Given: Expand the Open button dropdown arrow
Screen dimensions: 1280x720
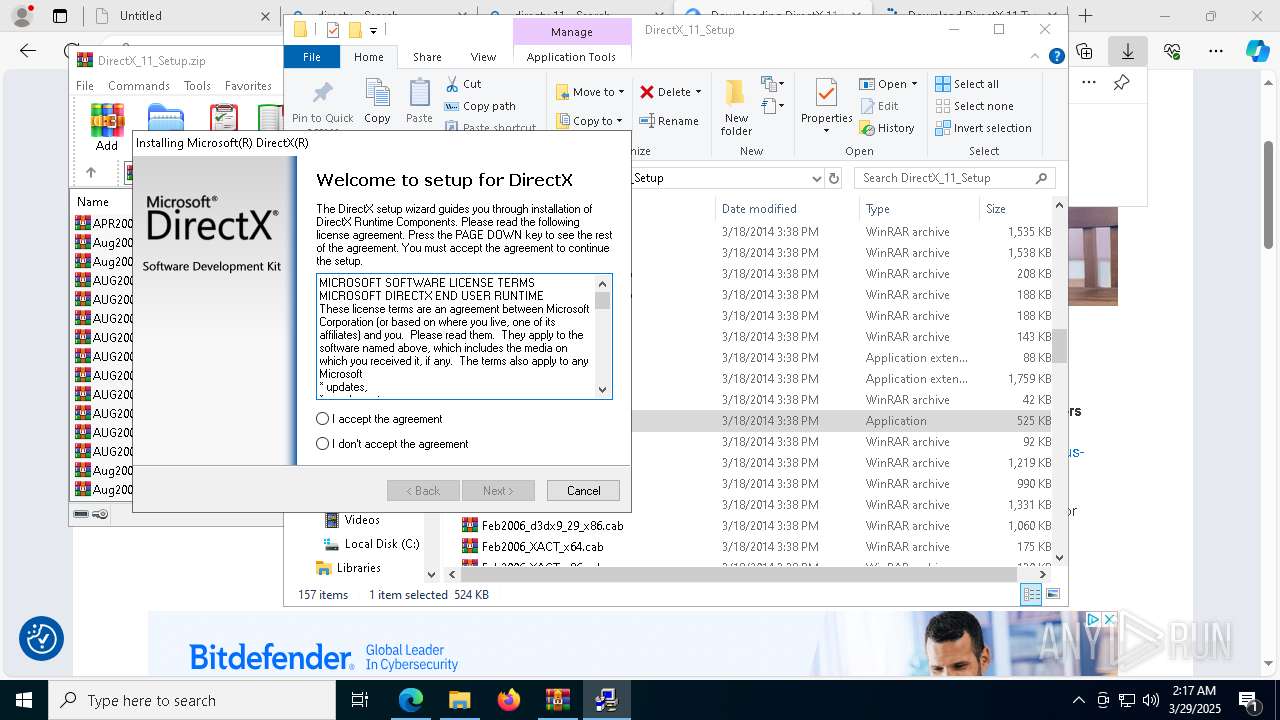Looking at the screenshot, I should point(914,84).
